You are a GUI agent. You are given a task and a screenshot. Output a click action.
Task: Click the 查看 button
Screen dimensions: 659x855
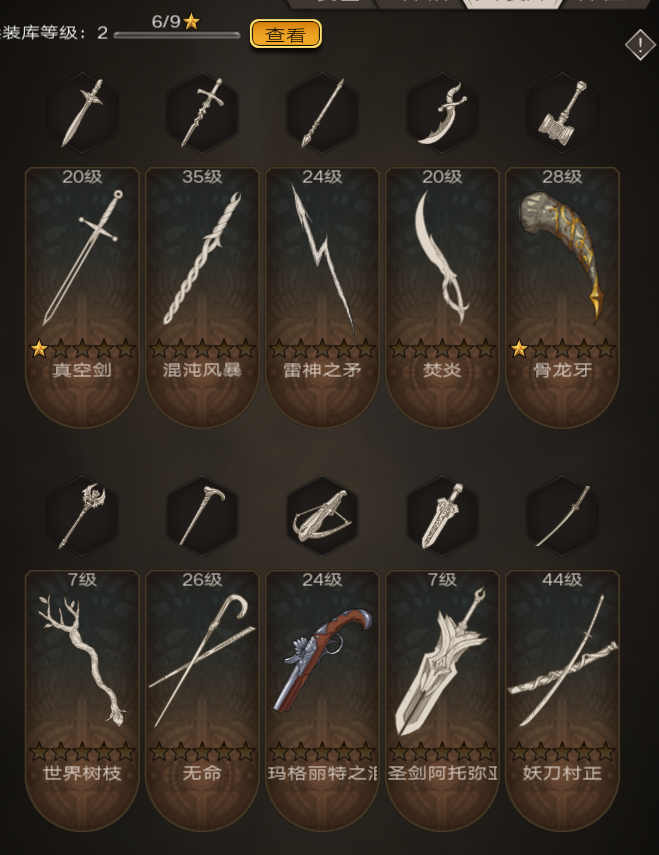click(286, 34)
